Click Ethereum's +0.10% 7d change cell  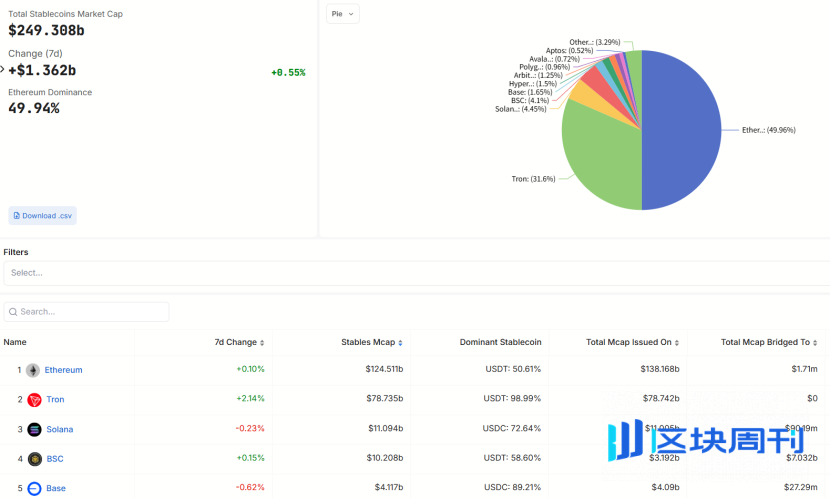point(250,369)
